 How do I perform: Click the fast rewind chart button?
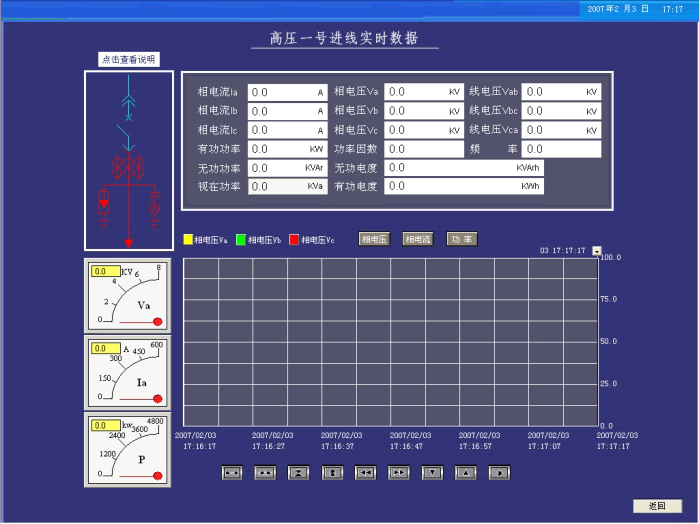pyautogui.click(x=365, y=472)
